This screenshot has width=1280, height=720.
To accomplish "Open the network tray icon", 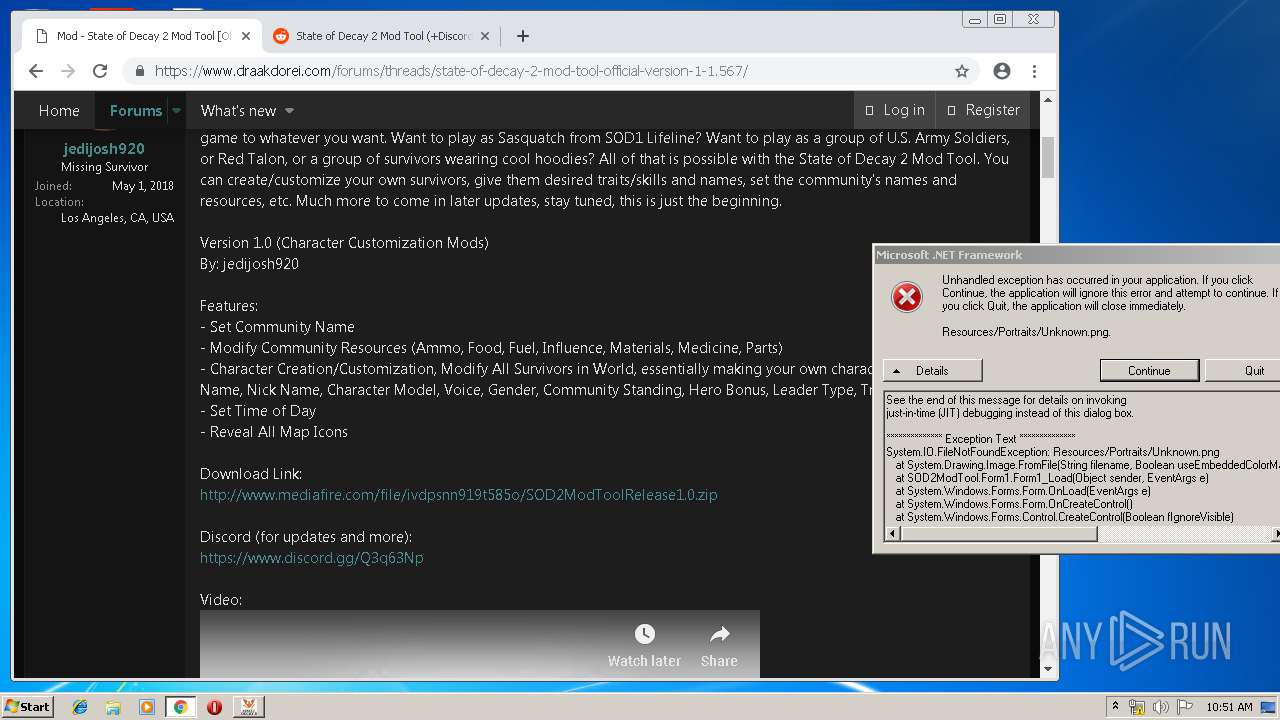I will tap(1137, 707).
